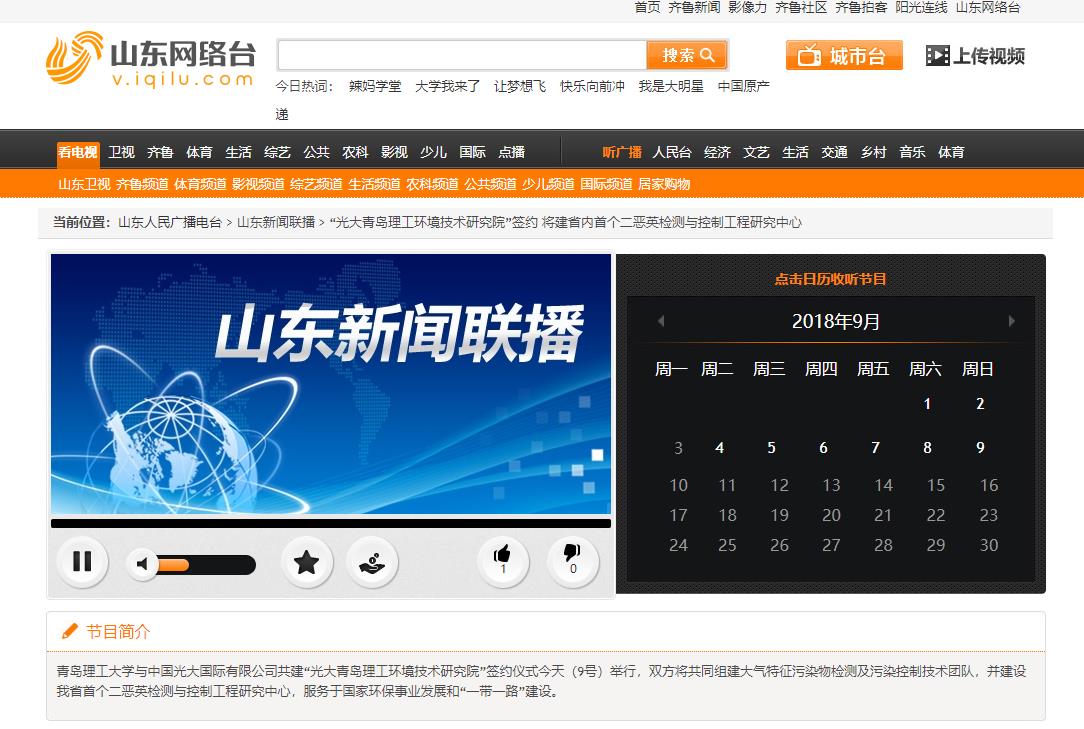The width and height of the screenshot is (1084, 729).
Task: Open 城市台 city station button
Action: (844, 55)
